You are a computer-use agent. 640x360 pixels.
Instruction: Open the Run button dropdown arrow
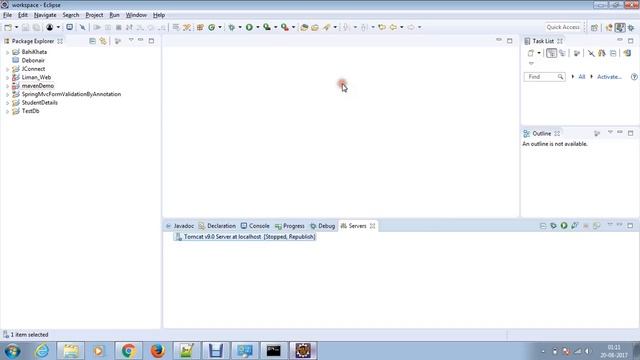[x=258, y=27]
